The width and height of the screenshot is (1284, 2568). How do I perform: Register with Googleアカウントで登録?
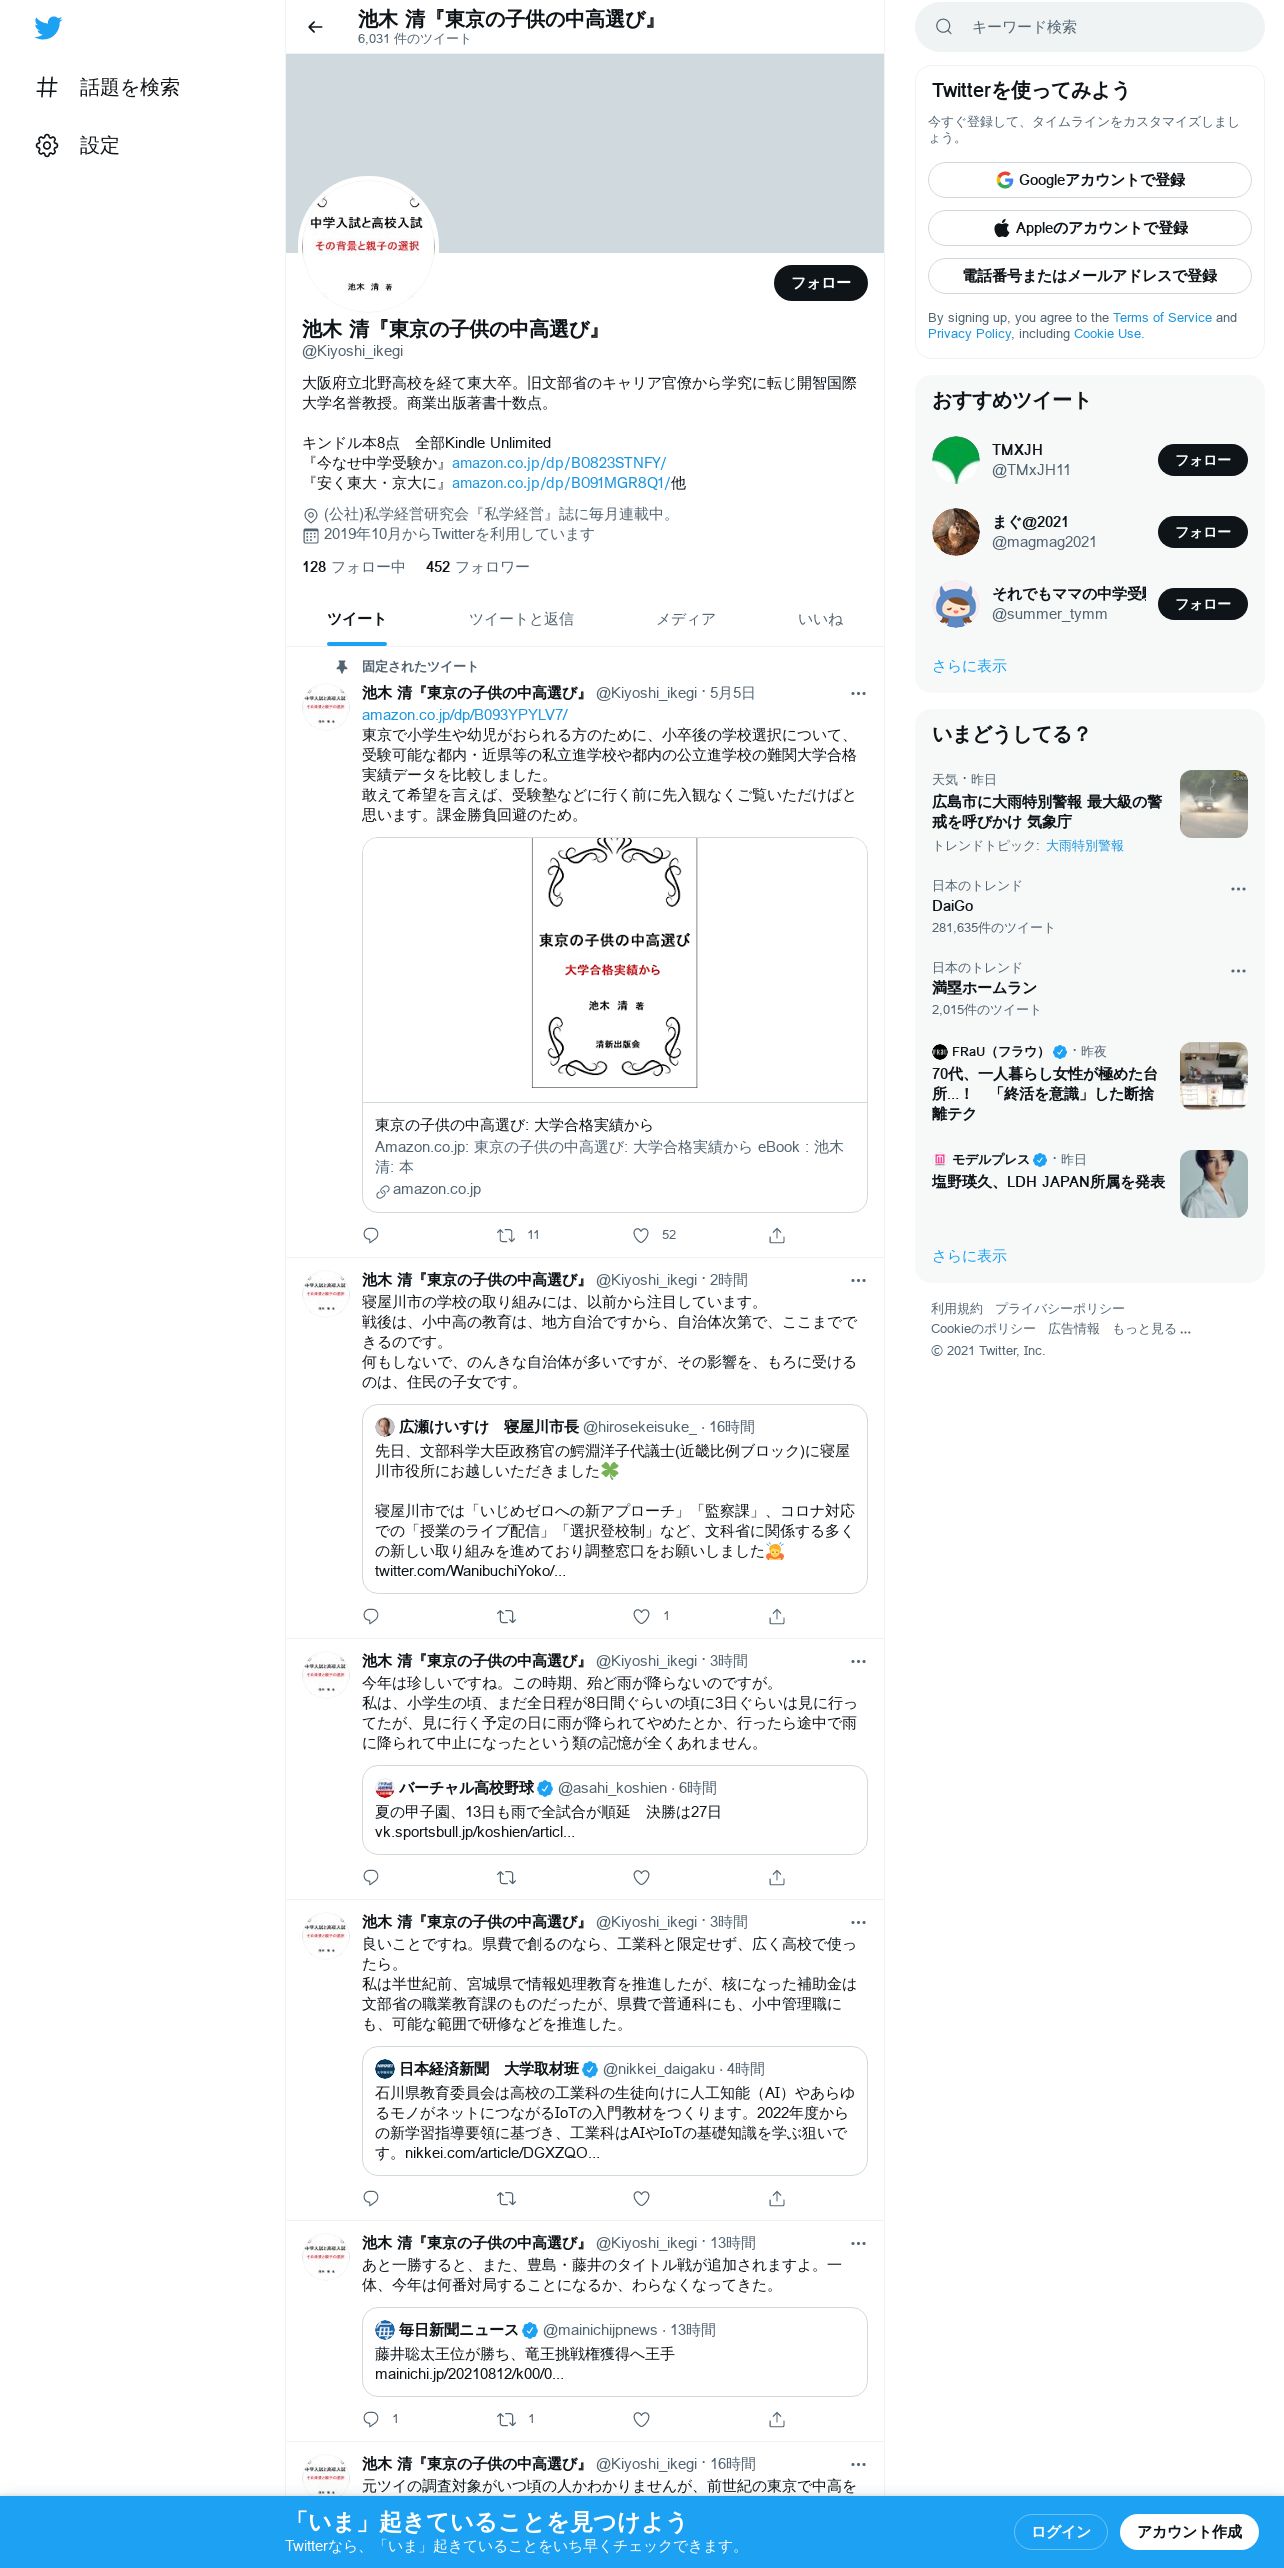coord(1089,180)
